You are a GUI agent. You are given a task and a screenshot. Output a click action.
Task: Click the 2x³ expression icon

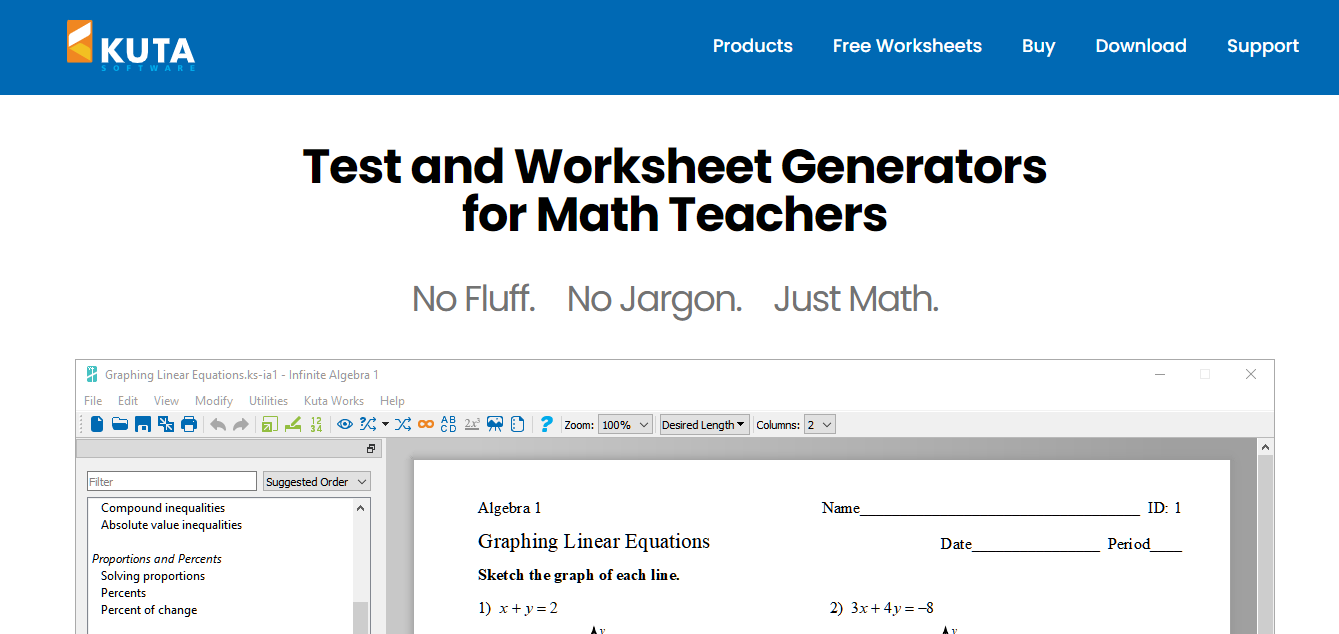click(x=472, y=424)
